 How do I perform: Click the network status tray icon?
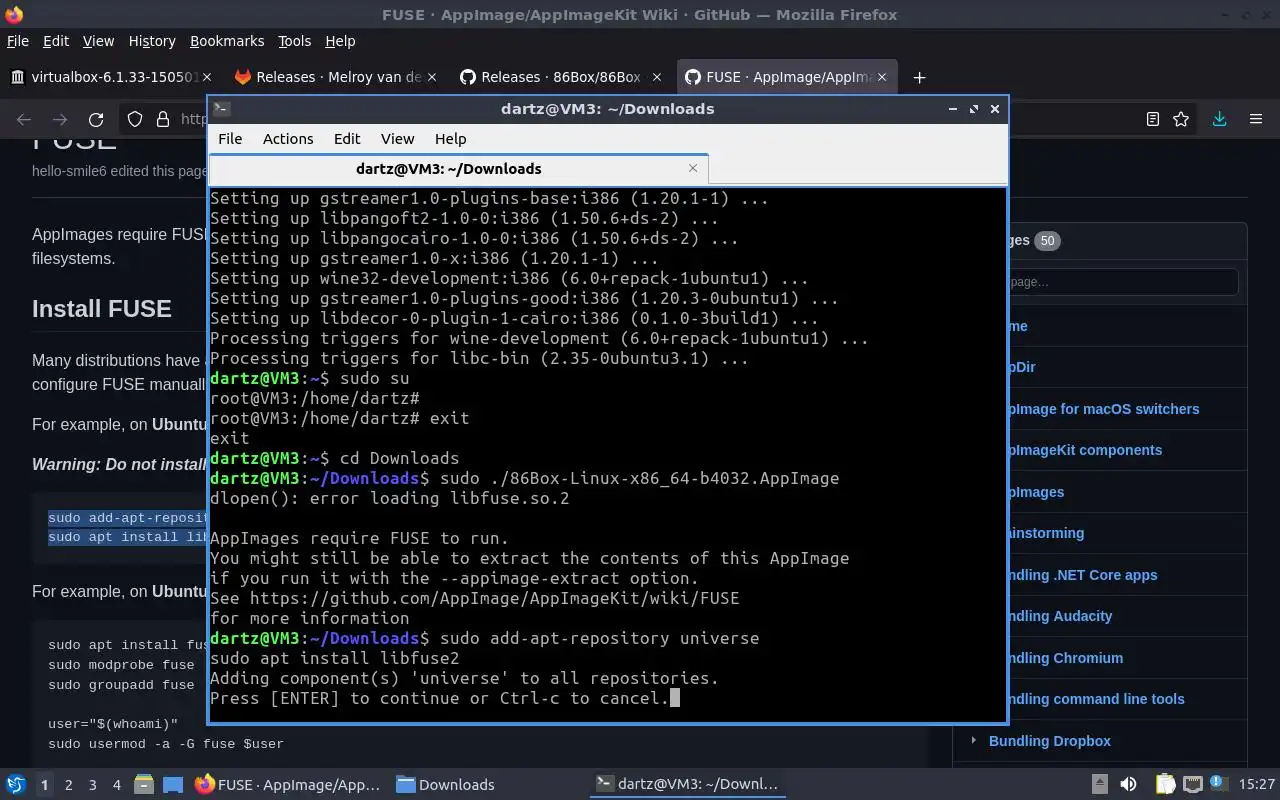click(1192, 784)
